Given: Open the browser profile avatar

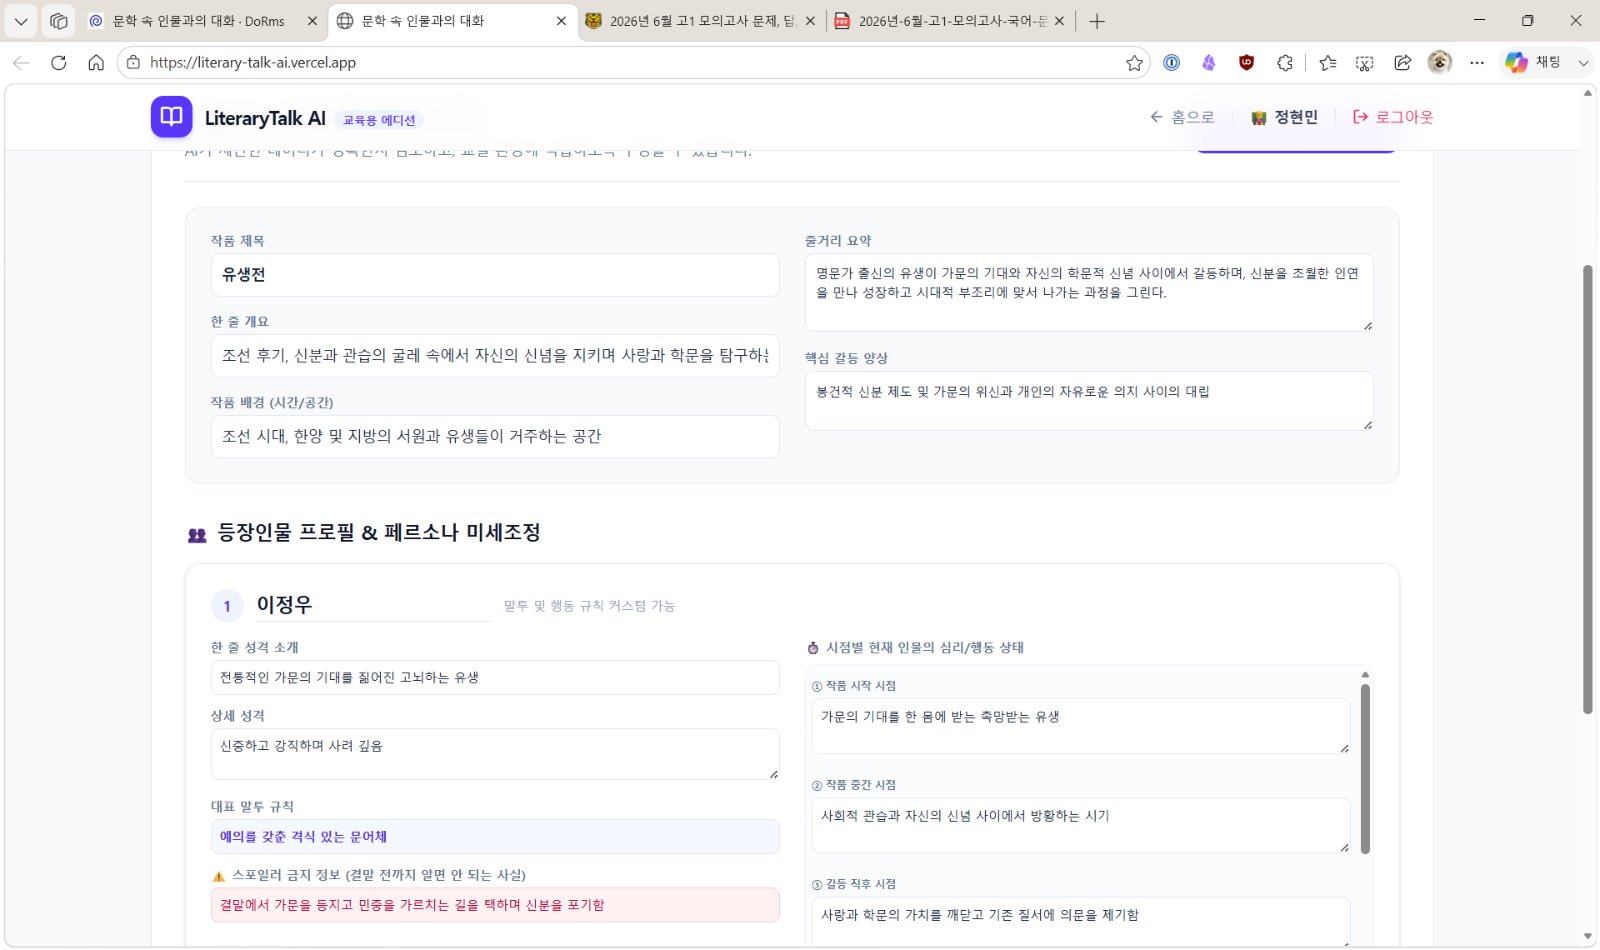Looking at the screenshot, I should [1440, 62].
